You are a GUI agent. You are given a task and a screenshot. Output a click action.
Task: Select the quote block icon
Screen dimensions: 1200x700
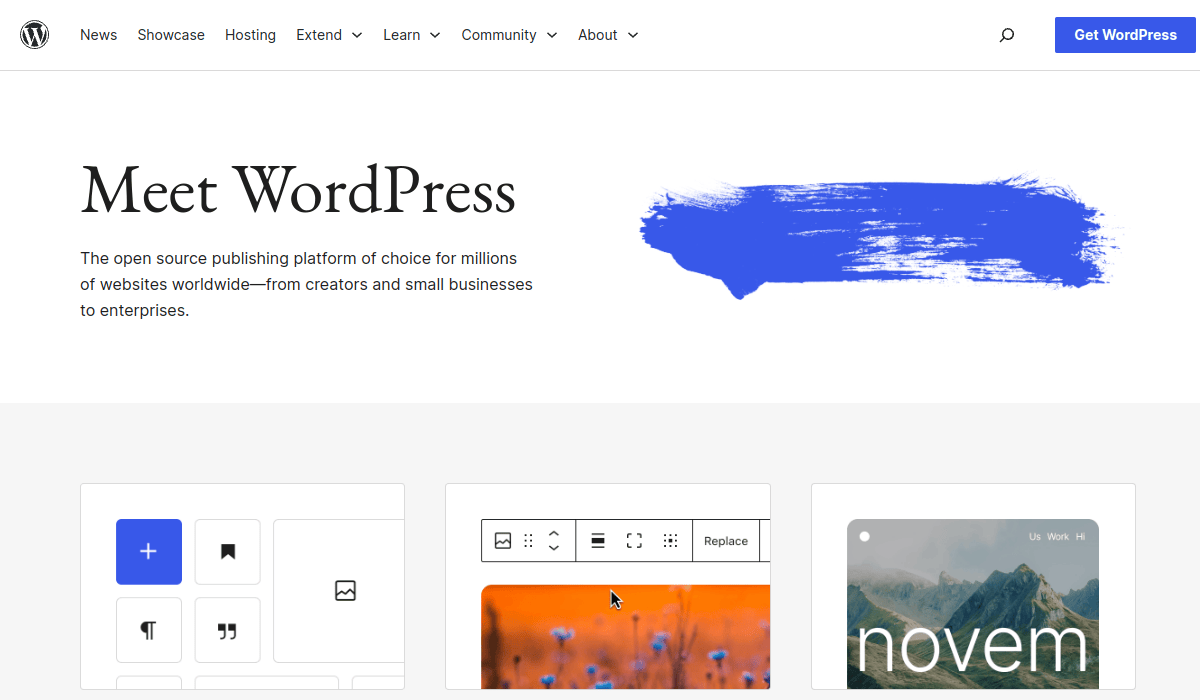click(227, 630)
